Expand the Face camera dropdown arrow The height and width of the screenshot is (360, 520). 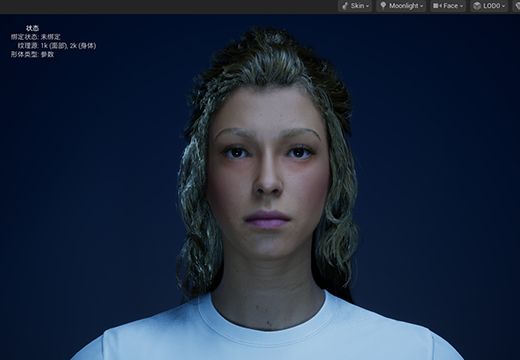(461, 6)
